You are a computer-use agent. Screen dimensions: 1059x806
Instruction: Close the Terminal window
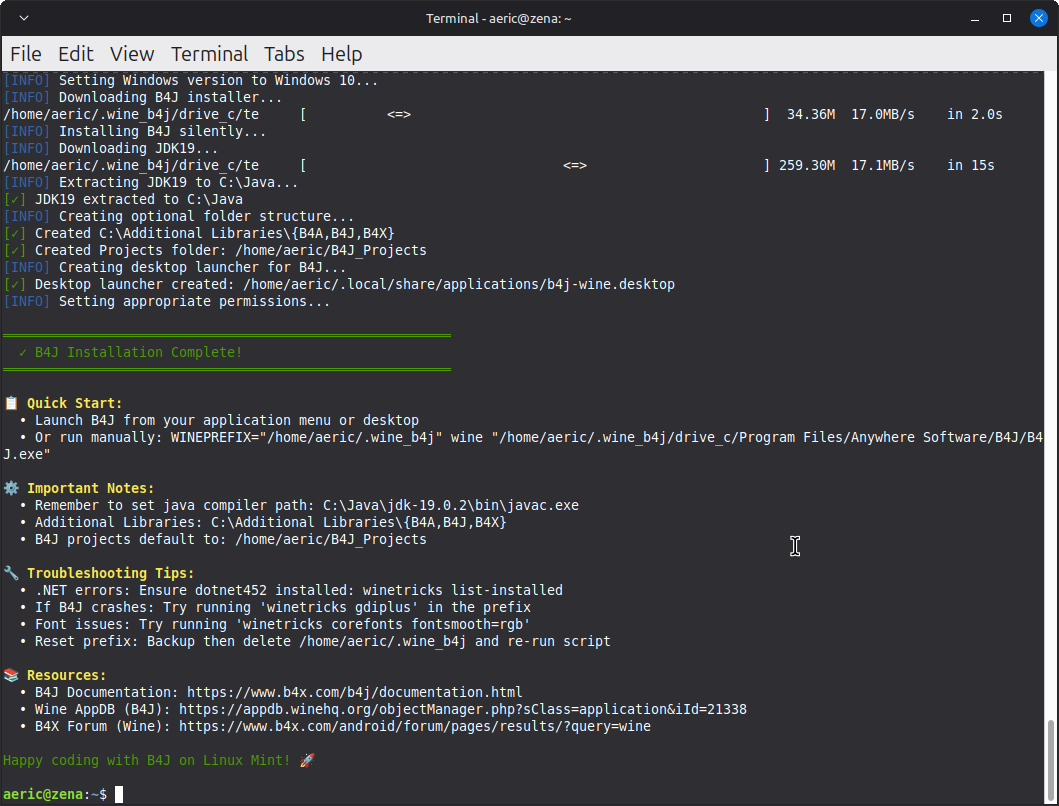[1038, 18]
